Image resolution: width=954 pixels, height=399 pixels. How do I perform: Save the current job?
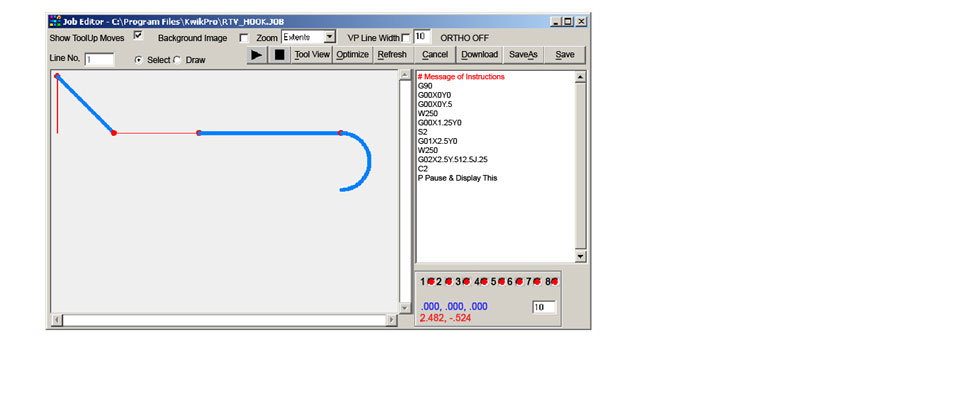(565, 55)
